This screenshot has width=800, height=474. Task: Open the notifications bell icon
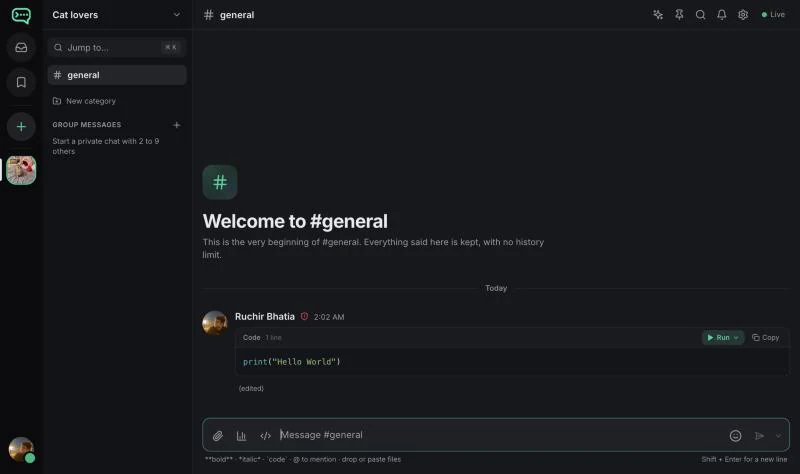[721, 15]
